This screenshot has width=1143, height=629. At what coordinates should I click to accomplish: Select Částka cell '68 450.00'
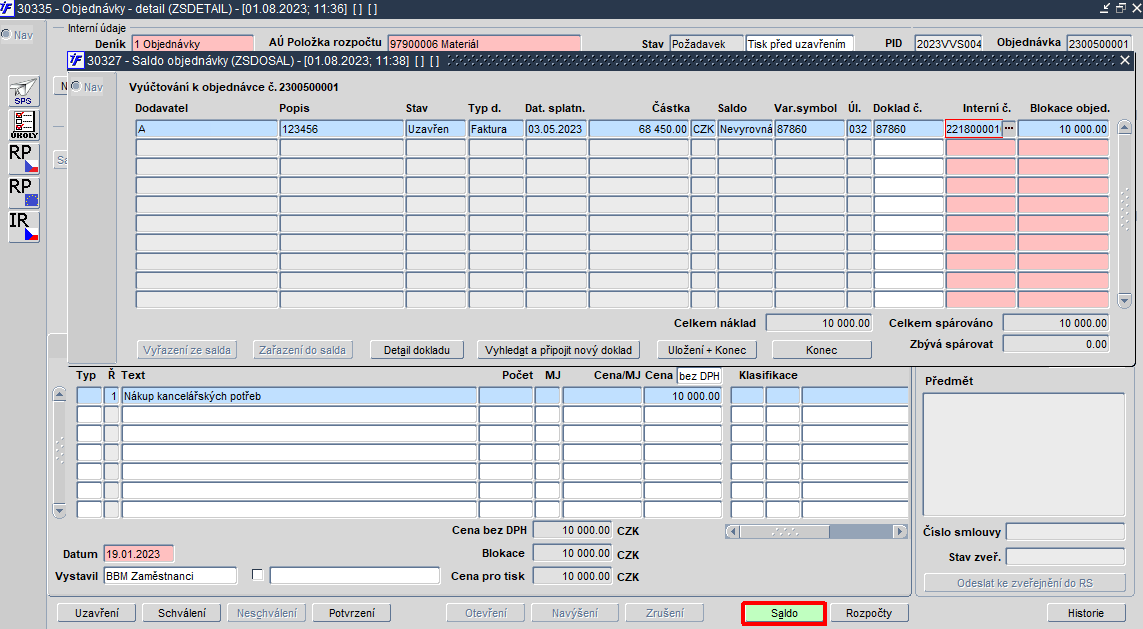point(639,129)
